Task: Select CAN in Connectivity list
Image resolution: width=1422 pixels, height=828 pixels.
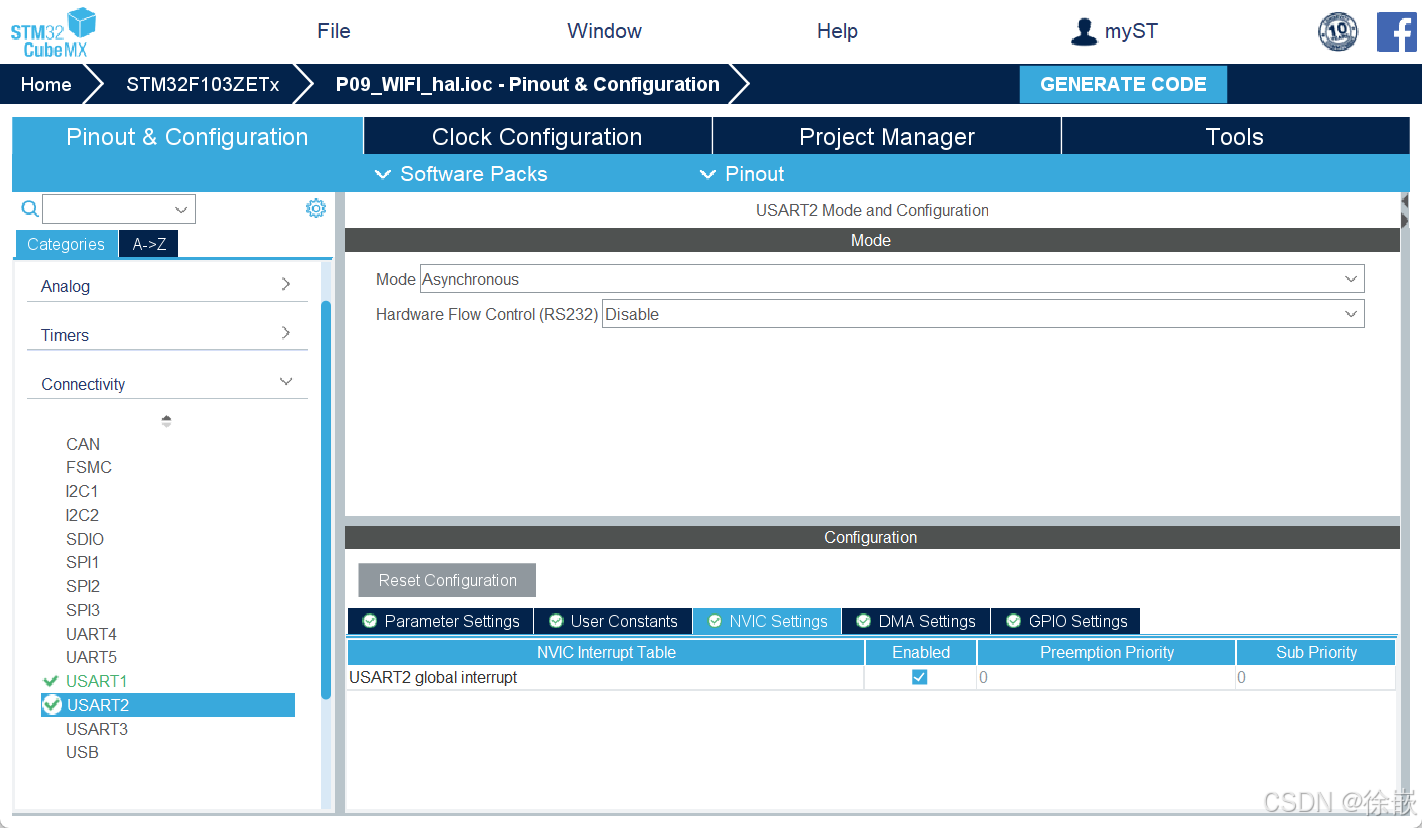Action: point(83,444)
